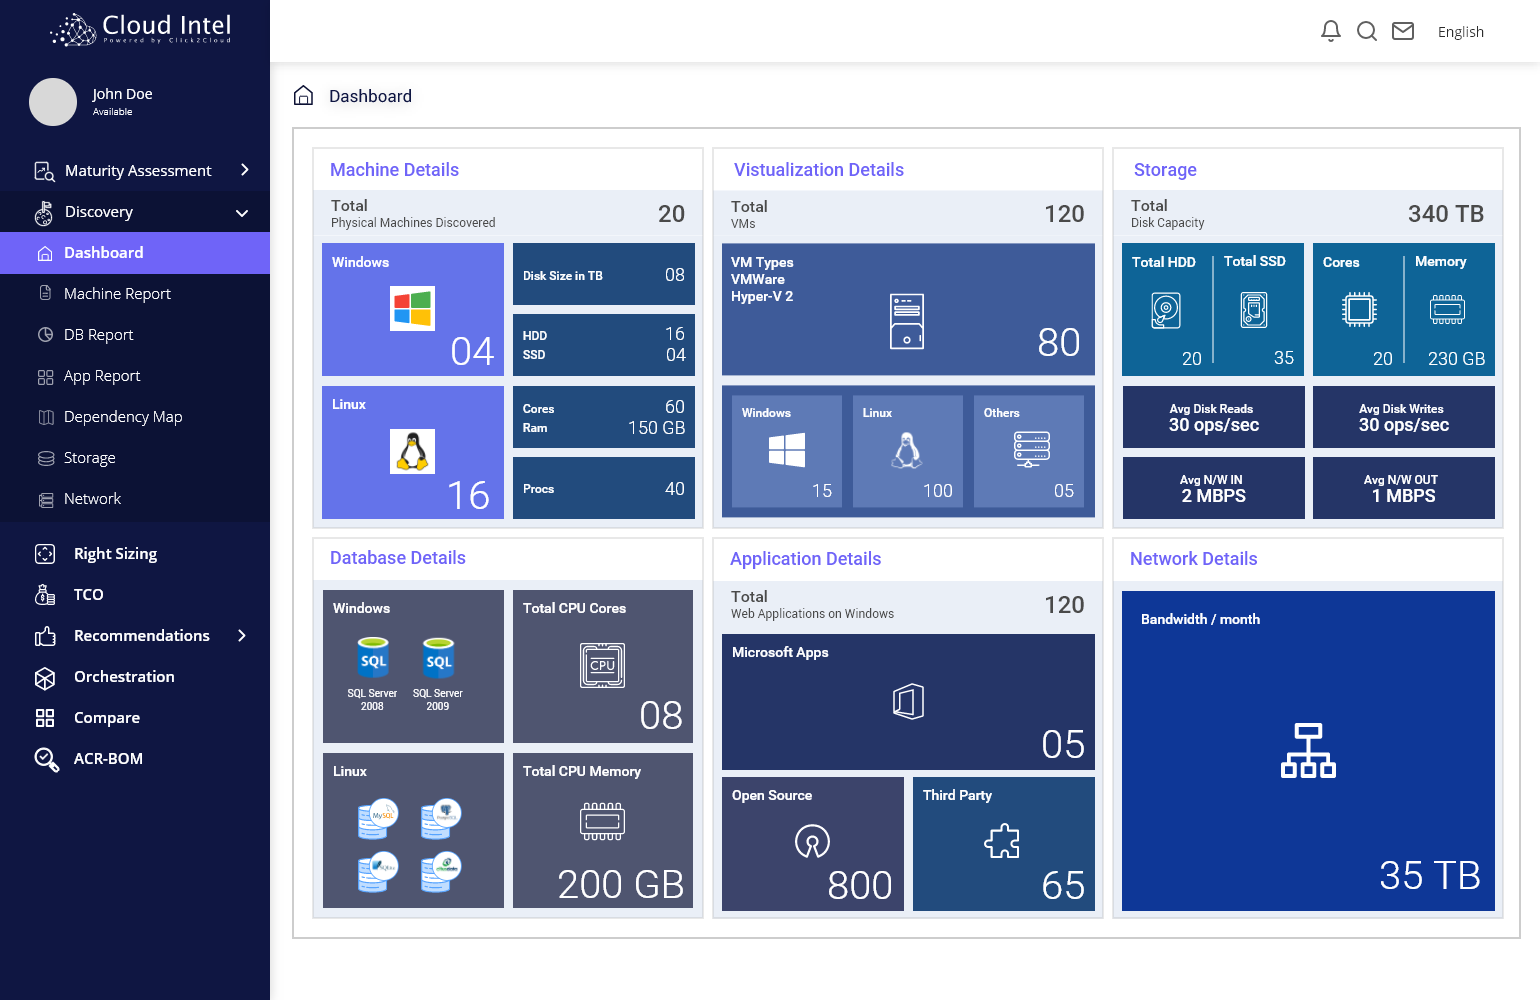1540x1000 pixels.
Task: Click the Windows logo in Machine Details
Action: [x=412, y=309]
